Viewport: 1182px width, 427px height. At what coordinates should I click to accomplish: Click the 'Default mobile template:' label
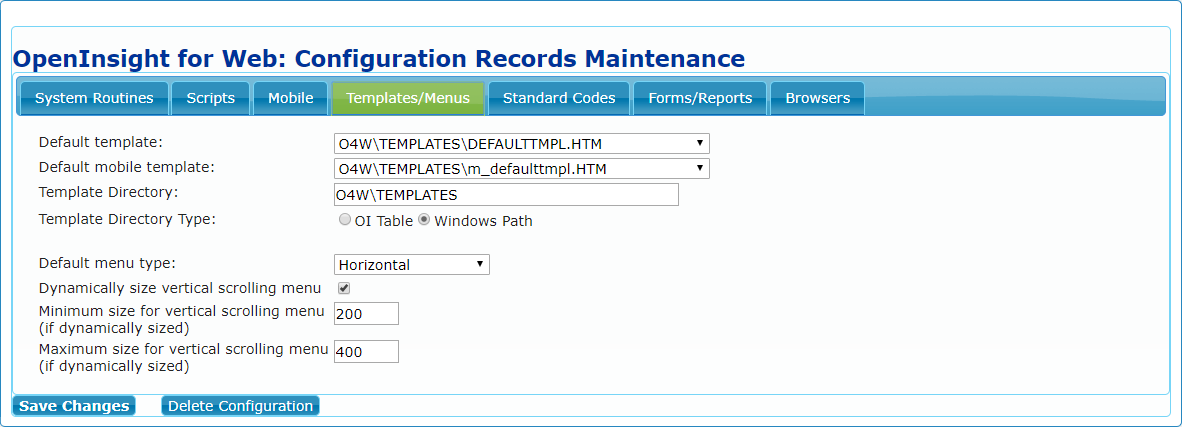tap(127, 167)
